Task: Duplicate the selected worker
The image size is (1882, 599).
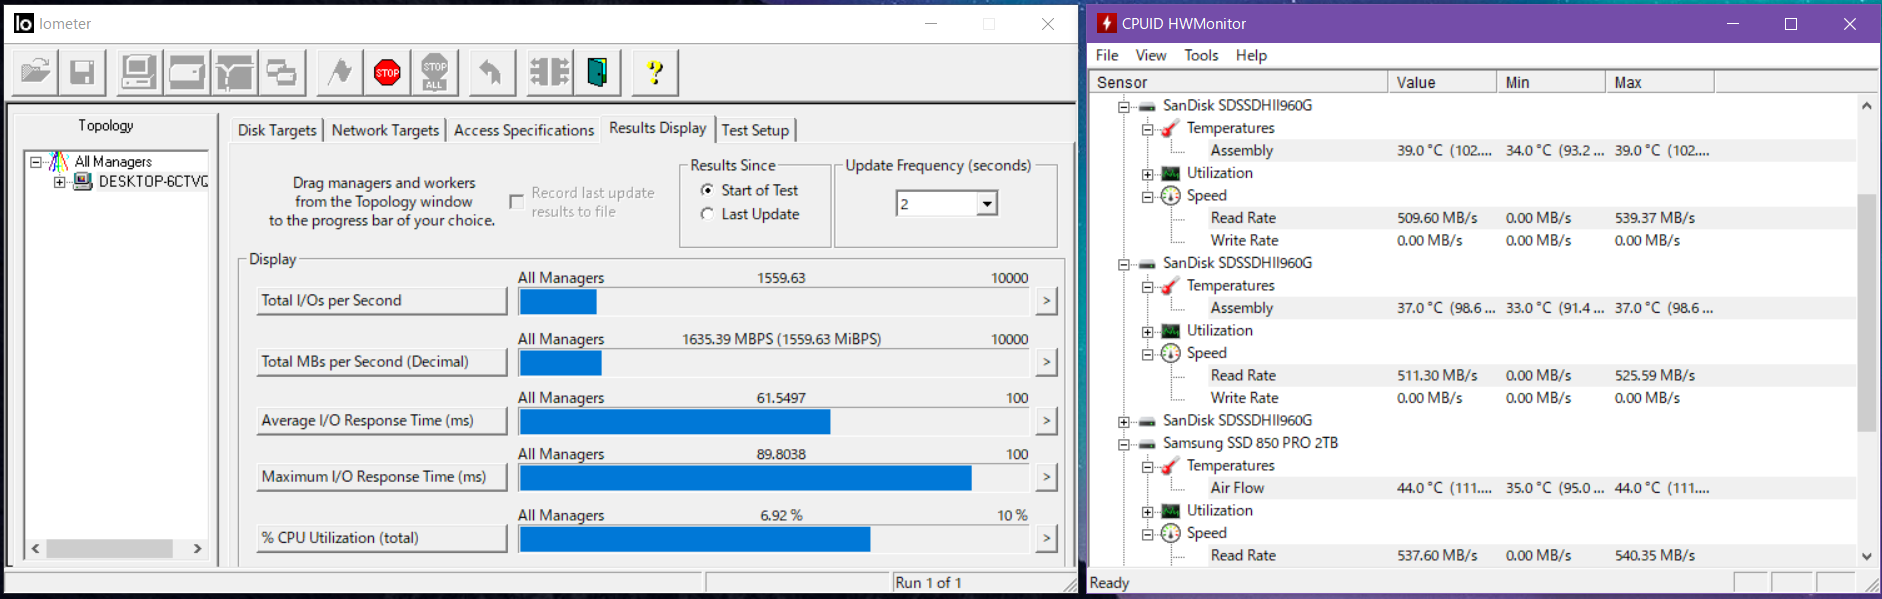Action: click(281, 72)
